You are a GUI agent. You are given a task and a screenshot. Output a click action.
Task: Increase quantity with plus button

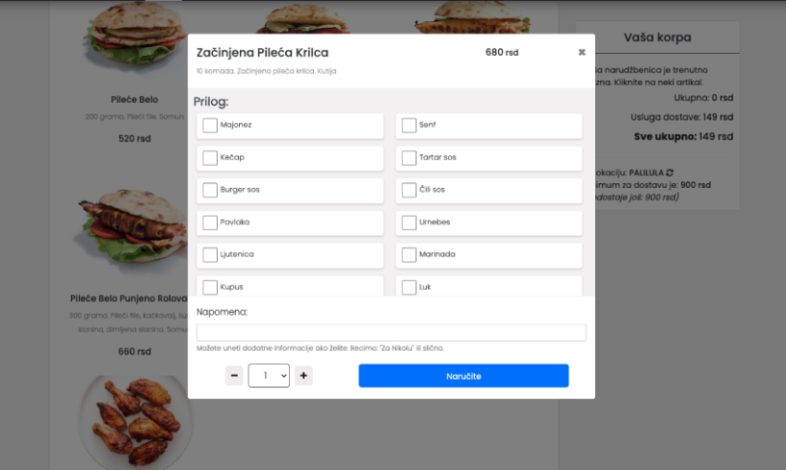click(x=304, y=376)
